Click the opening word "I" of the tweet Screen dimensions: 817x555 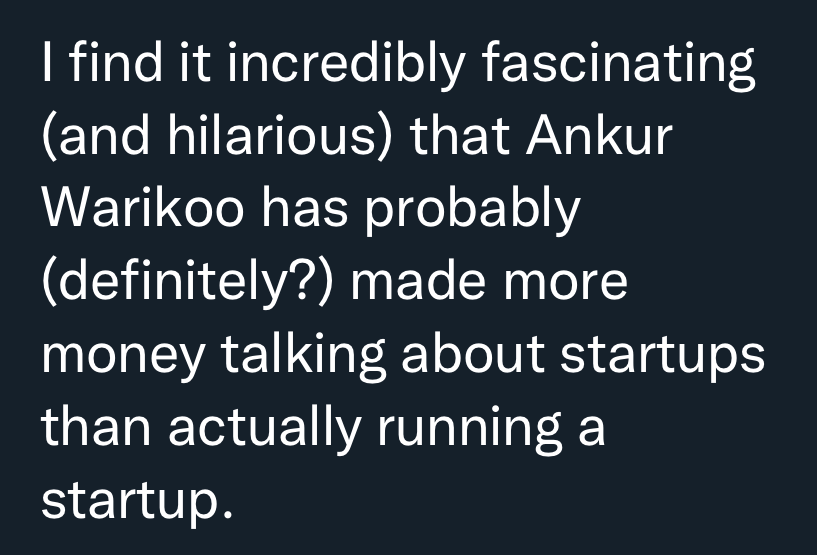(48, 68)
